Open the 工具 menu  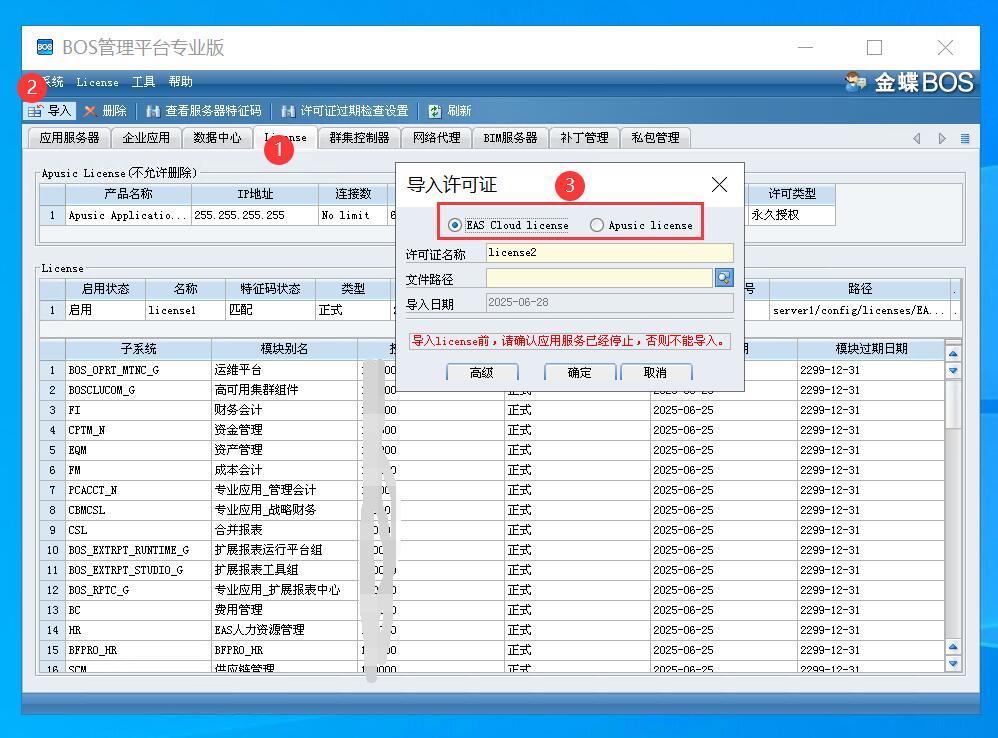(143, 82)
